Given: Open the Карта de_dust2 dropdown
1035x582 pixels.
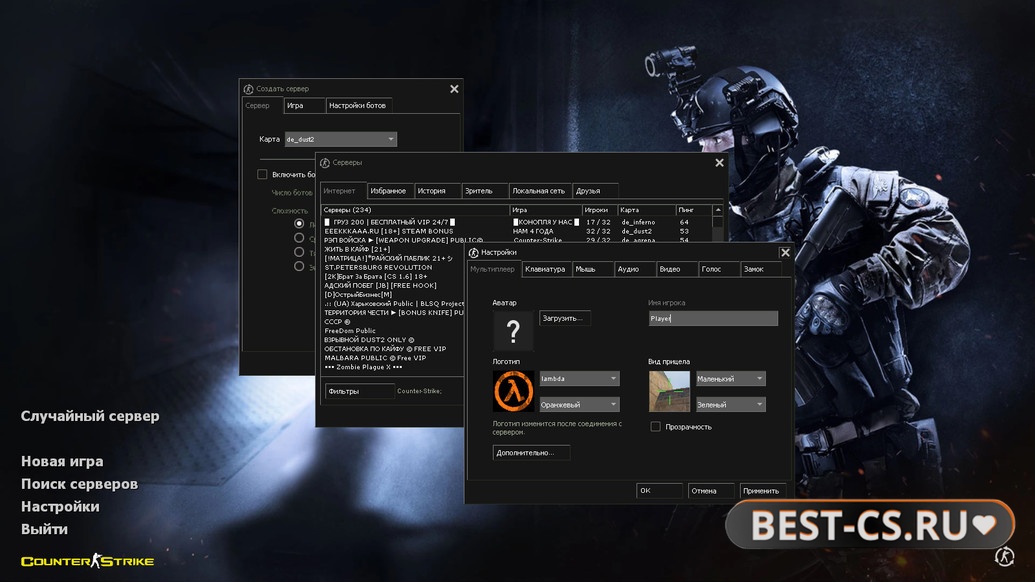Looking at the screenshot, I should [341, 139].
